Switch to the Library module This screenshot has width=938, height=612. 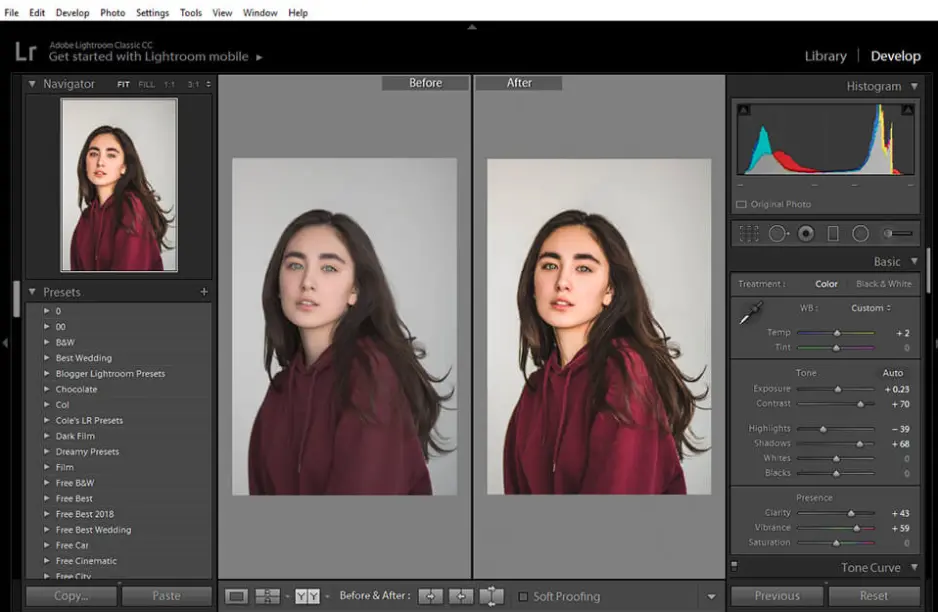[825, 56]
